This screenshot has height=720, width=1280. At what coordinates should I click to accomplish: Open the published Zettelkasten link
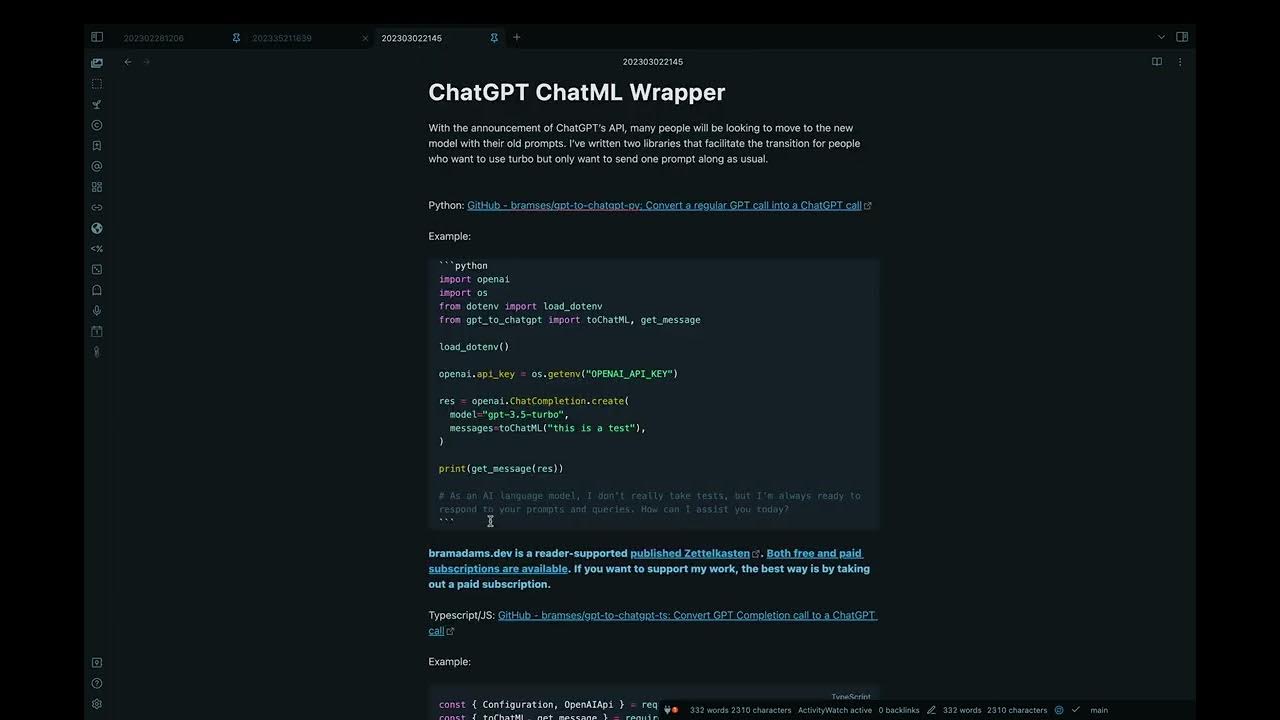(x=689, y=553)
